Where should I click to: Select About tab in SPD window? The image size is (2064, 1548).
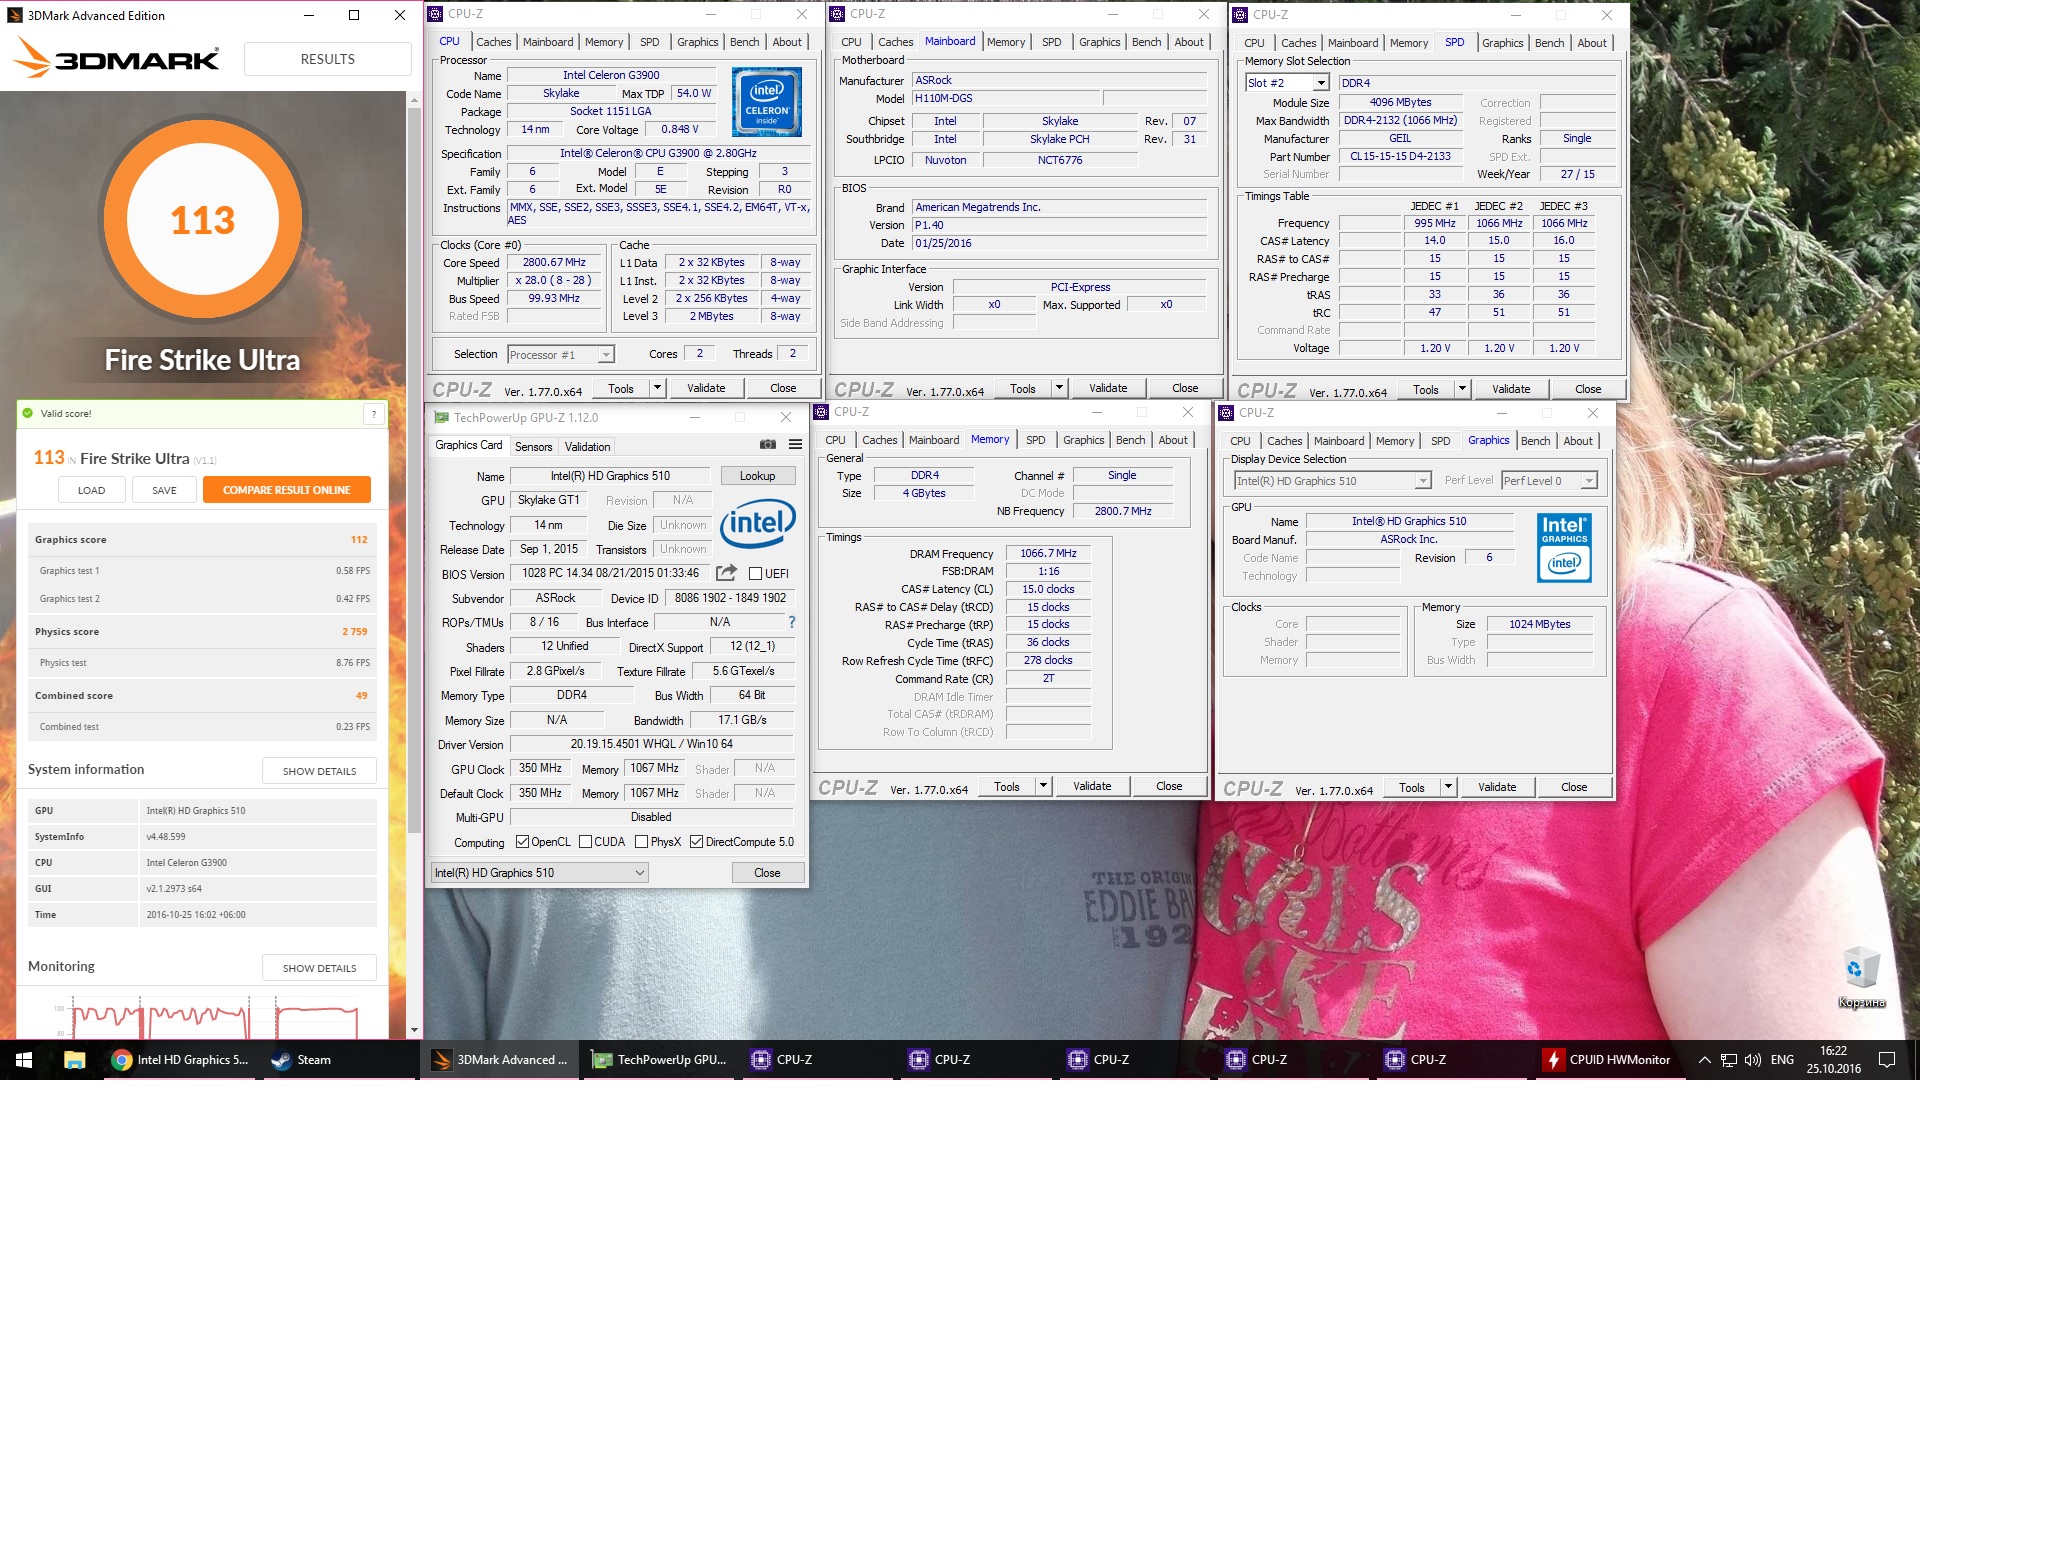click(1592, 43)
